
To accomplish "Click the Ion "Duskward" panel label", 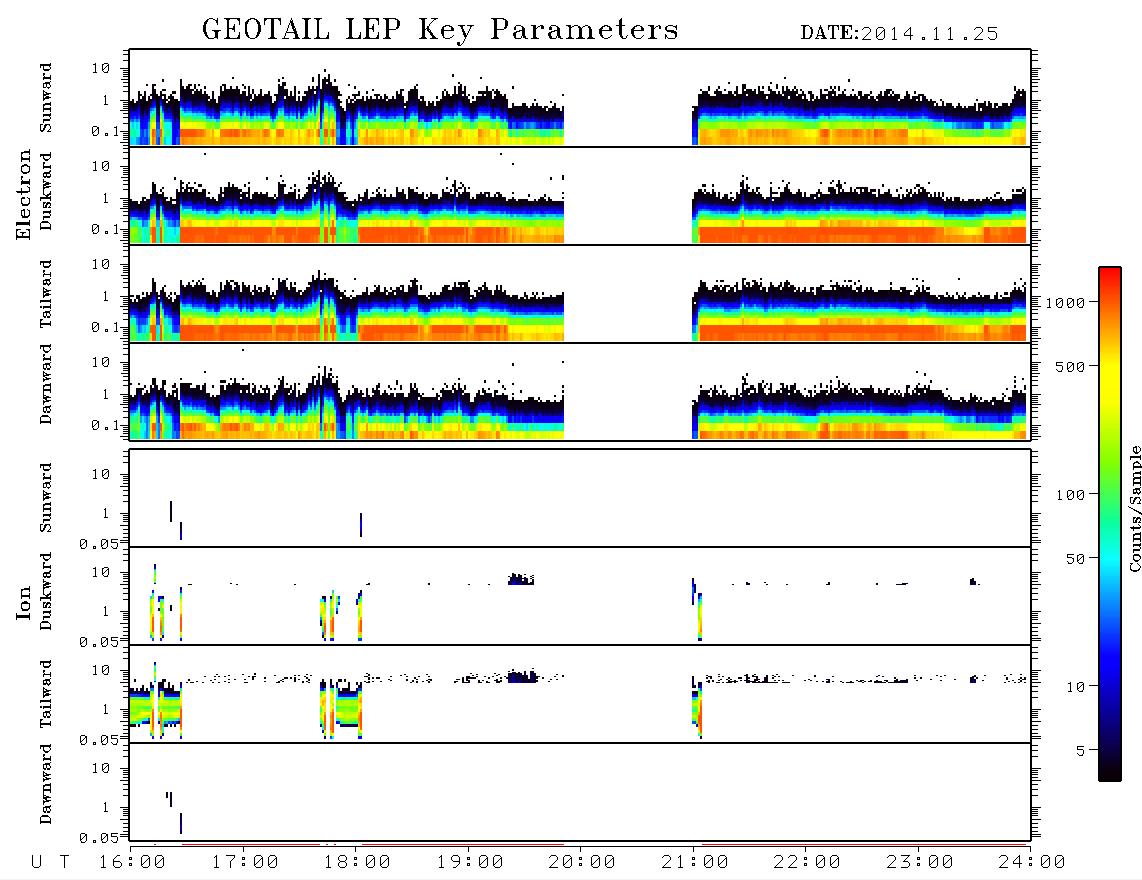I will click(x=46, y=591).
